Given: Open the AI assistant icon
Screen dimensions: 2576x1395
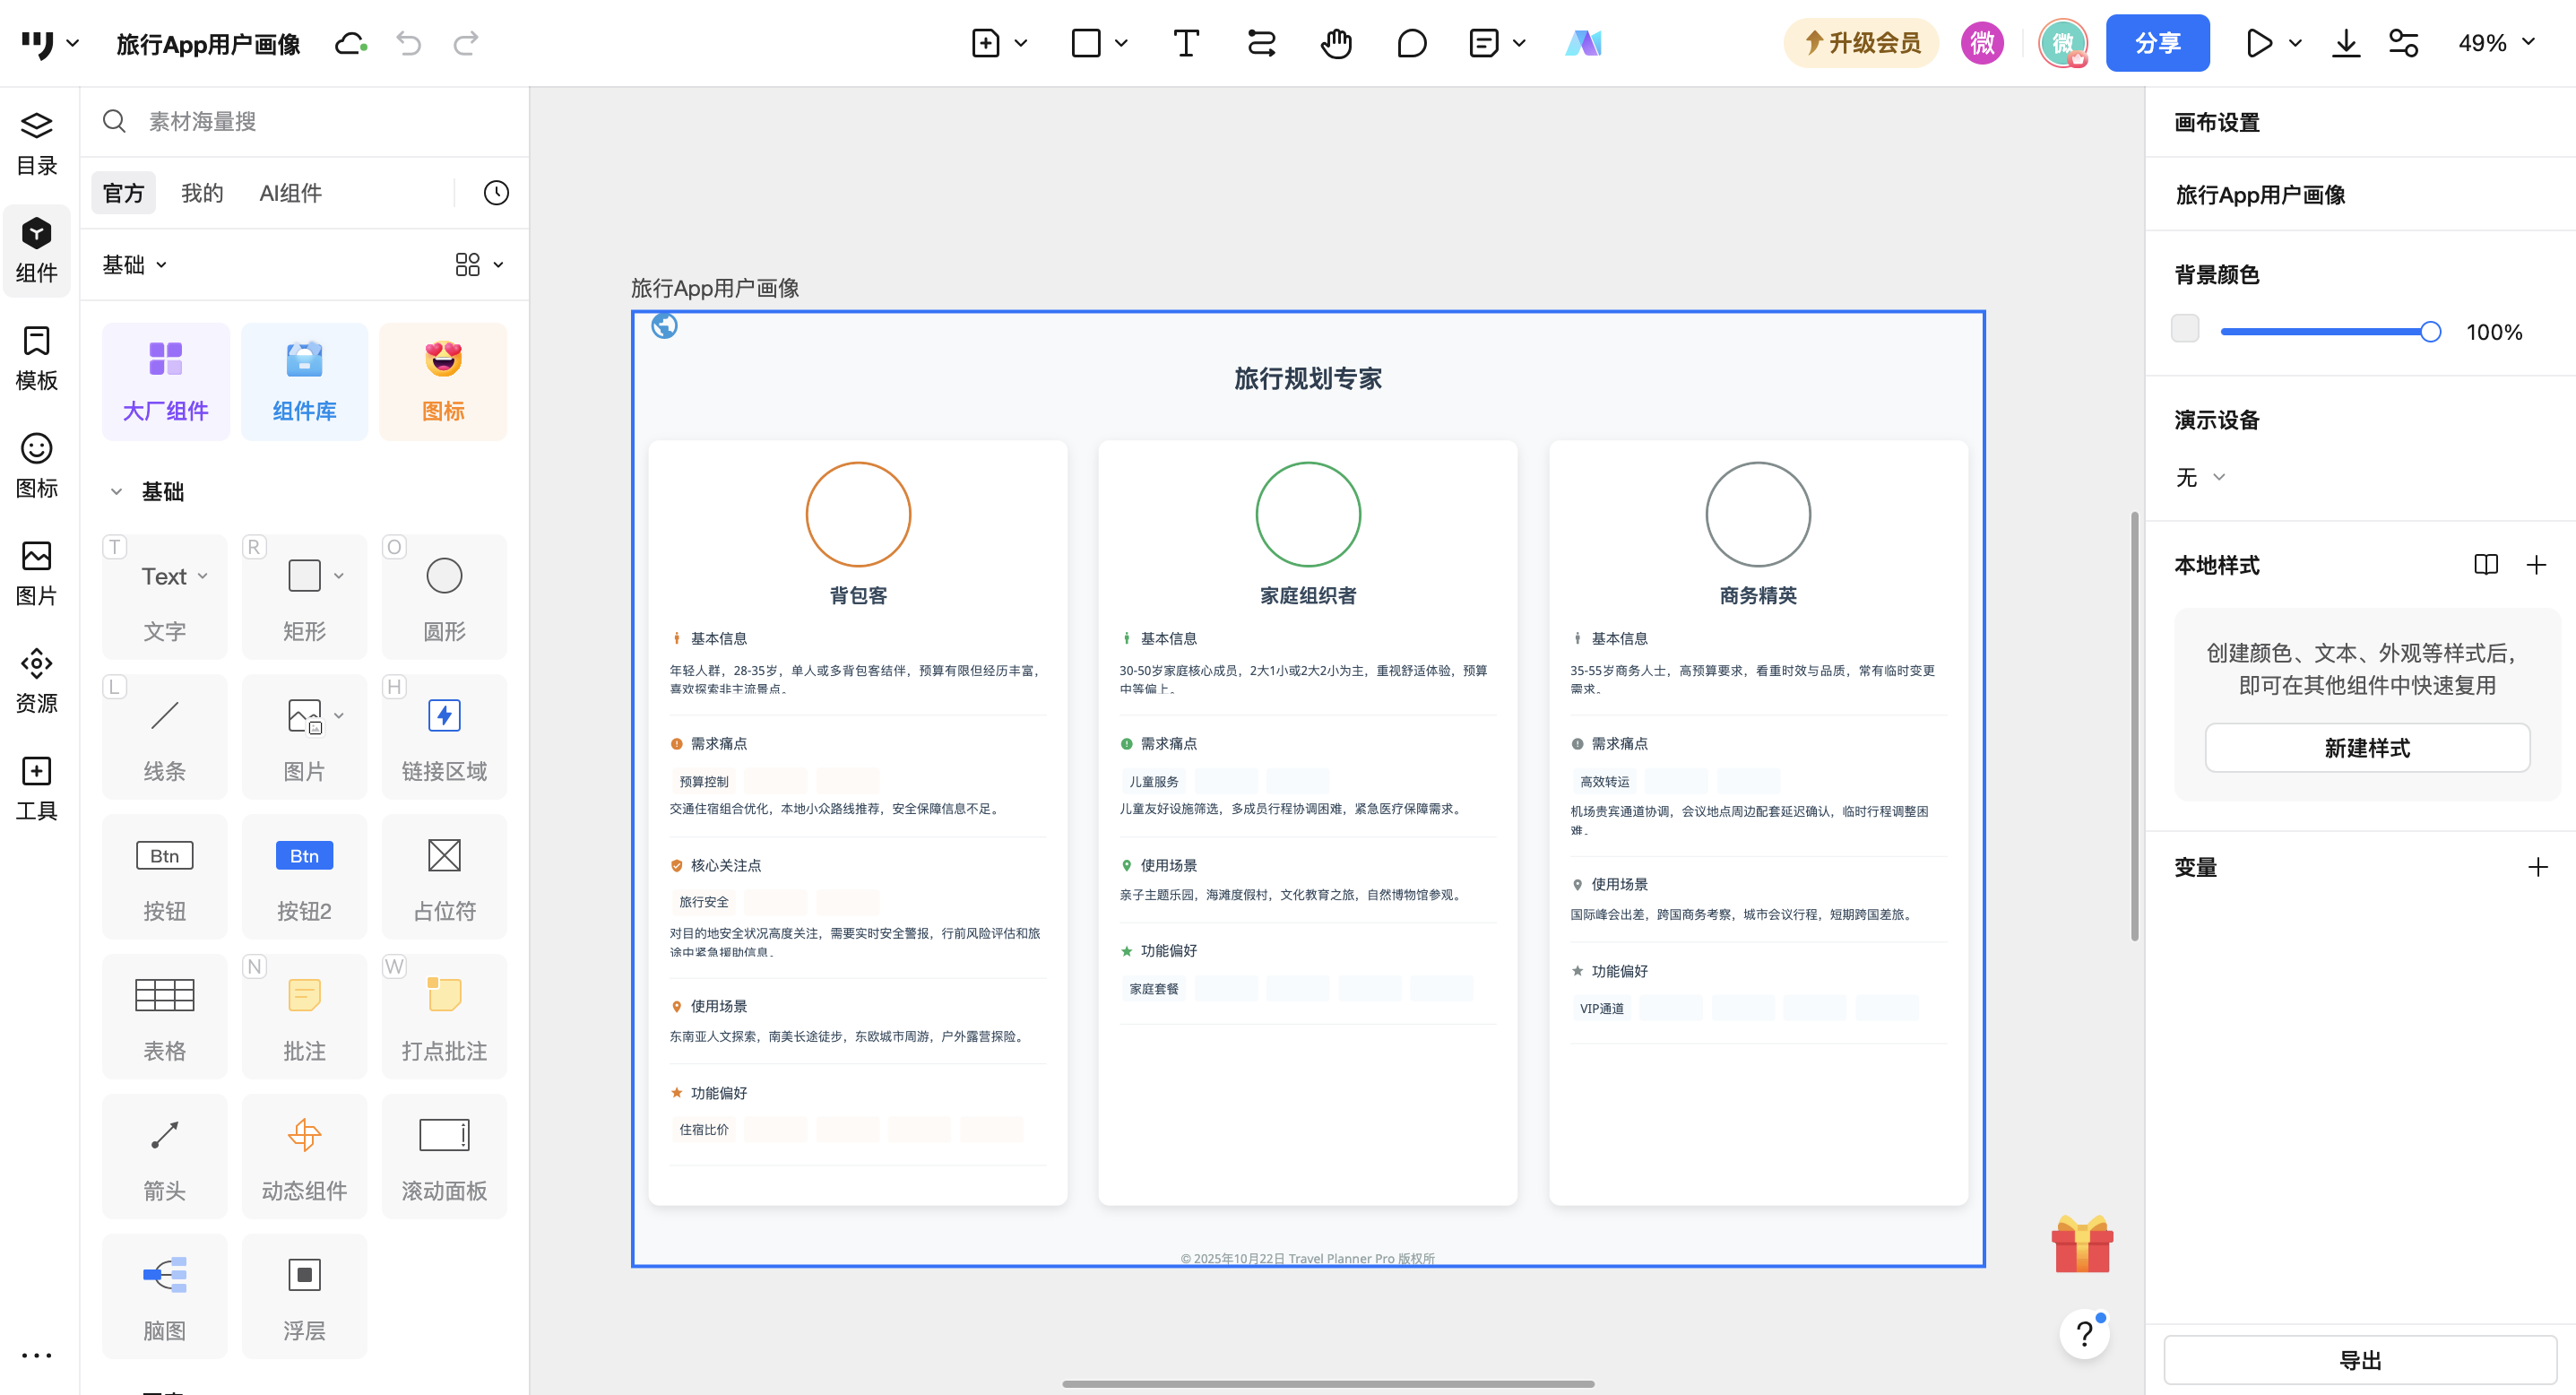Looking at the screenshot, I should pos(1583,43).
